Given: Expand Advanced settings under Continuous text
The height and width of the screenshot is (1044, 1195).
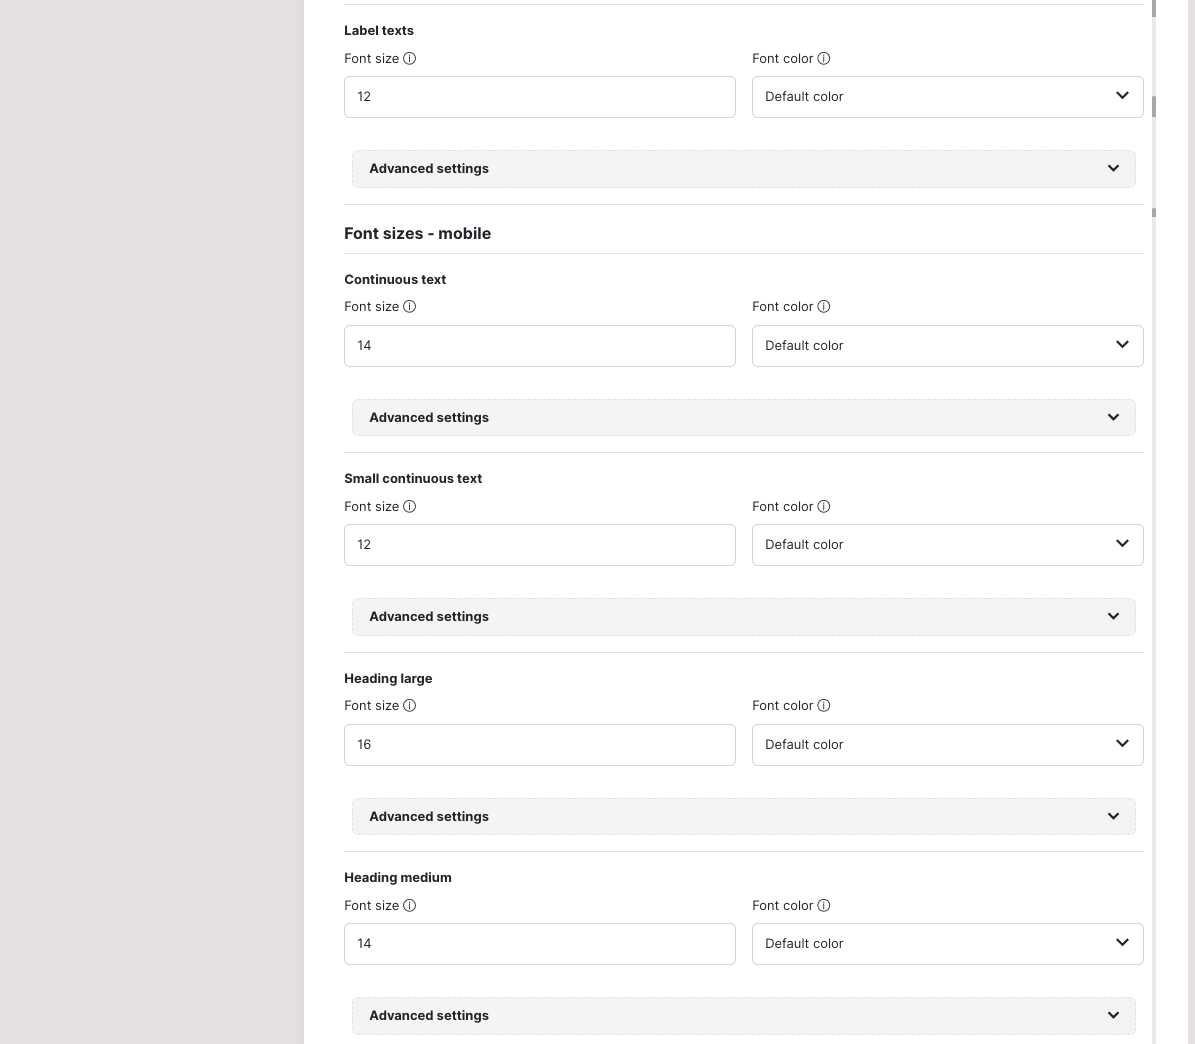Looking at the screenshot, I should click(x=743, y=418).
